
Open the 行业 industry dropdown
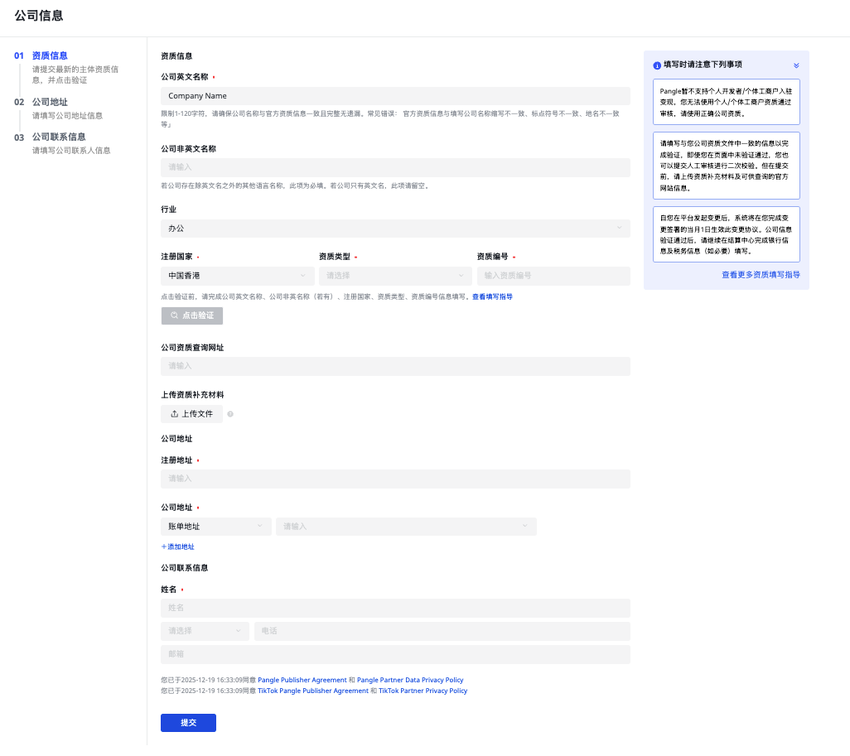coord(395,229)
